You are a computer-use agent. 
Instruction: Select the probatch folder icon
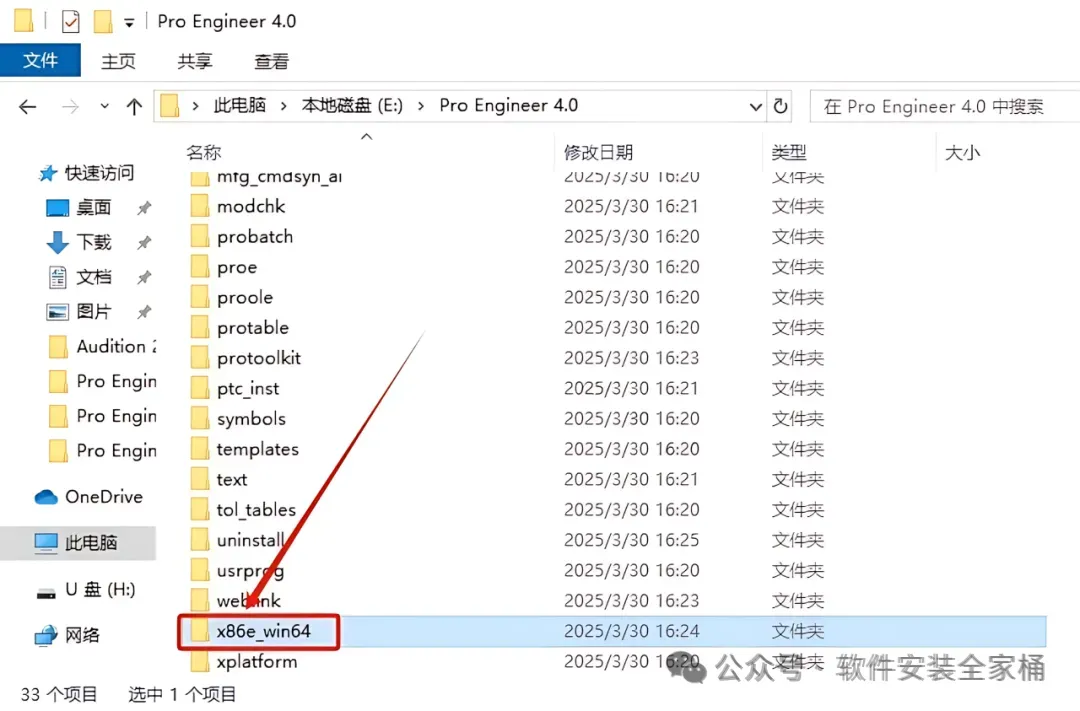200,236
